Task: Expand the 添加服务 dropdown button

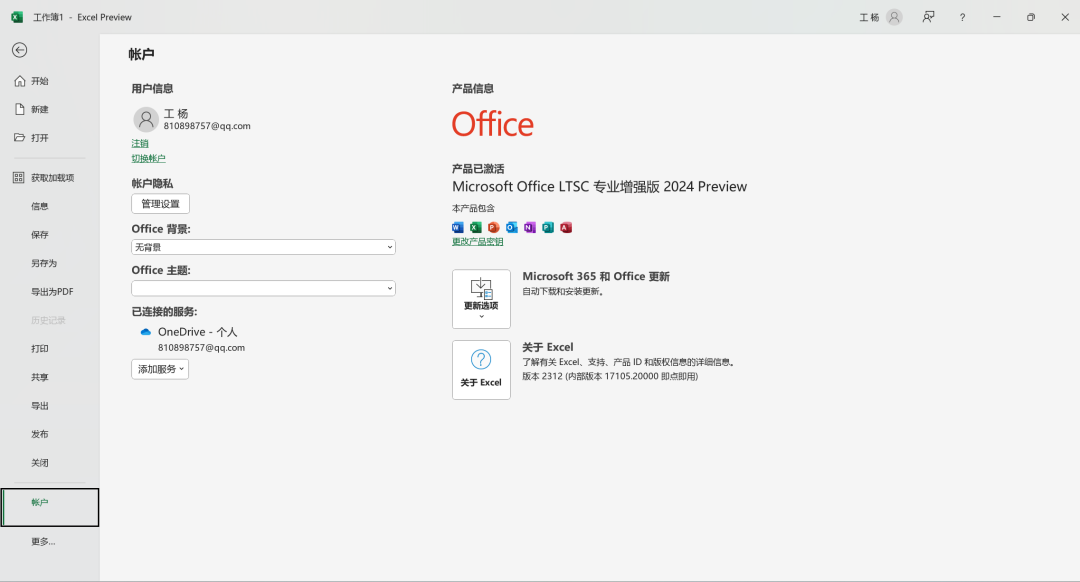Action: [x=160, y=369]
